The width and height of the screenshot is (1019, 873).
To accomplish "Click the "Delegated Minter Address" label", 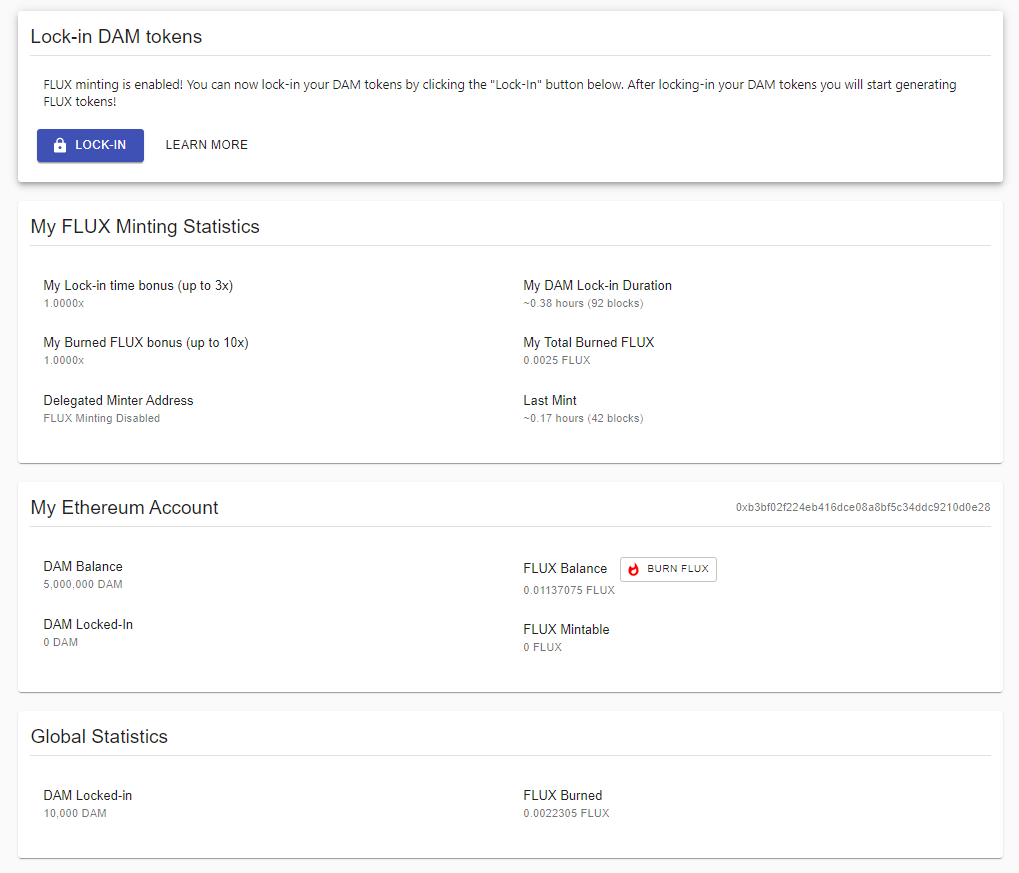I will [x=118, y=401].
